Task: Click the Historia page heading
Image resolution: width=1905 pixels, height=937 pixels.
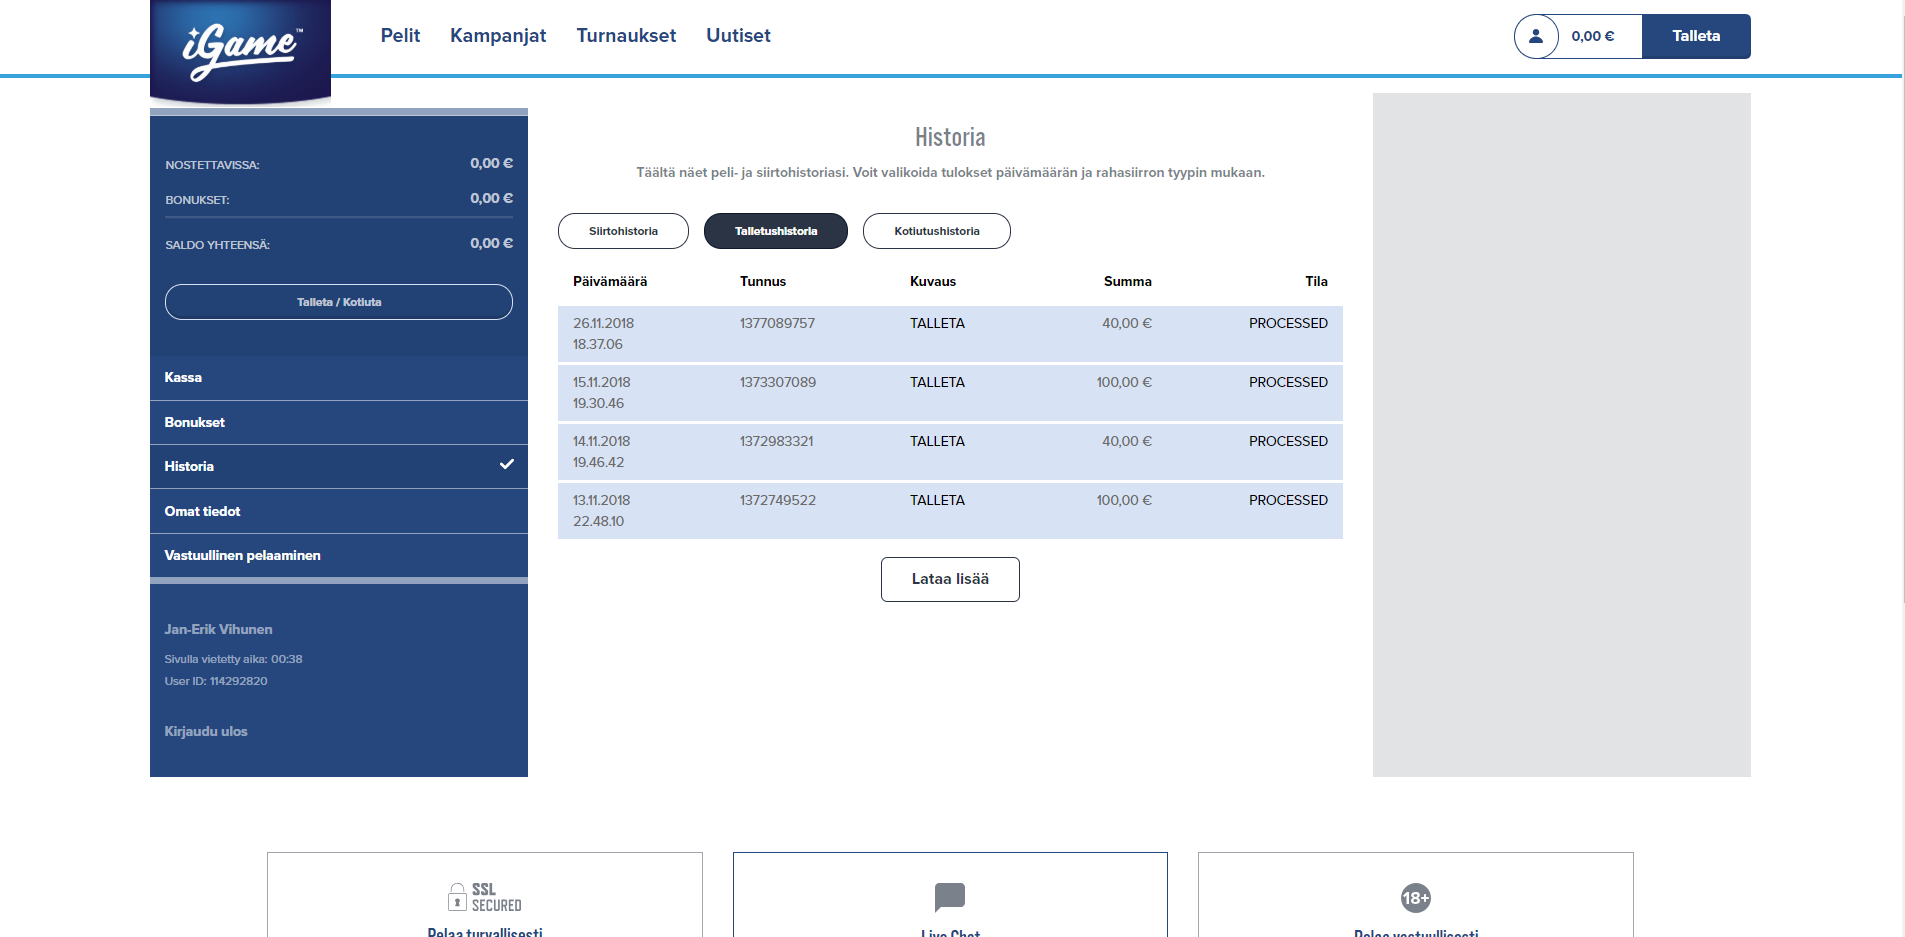Action: (950, 137)
